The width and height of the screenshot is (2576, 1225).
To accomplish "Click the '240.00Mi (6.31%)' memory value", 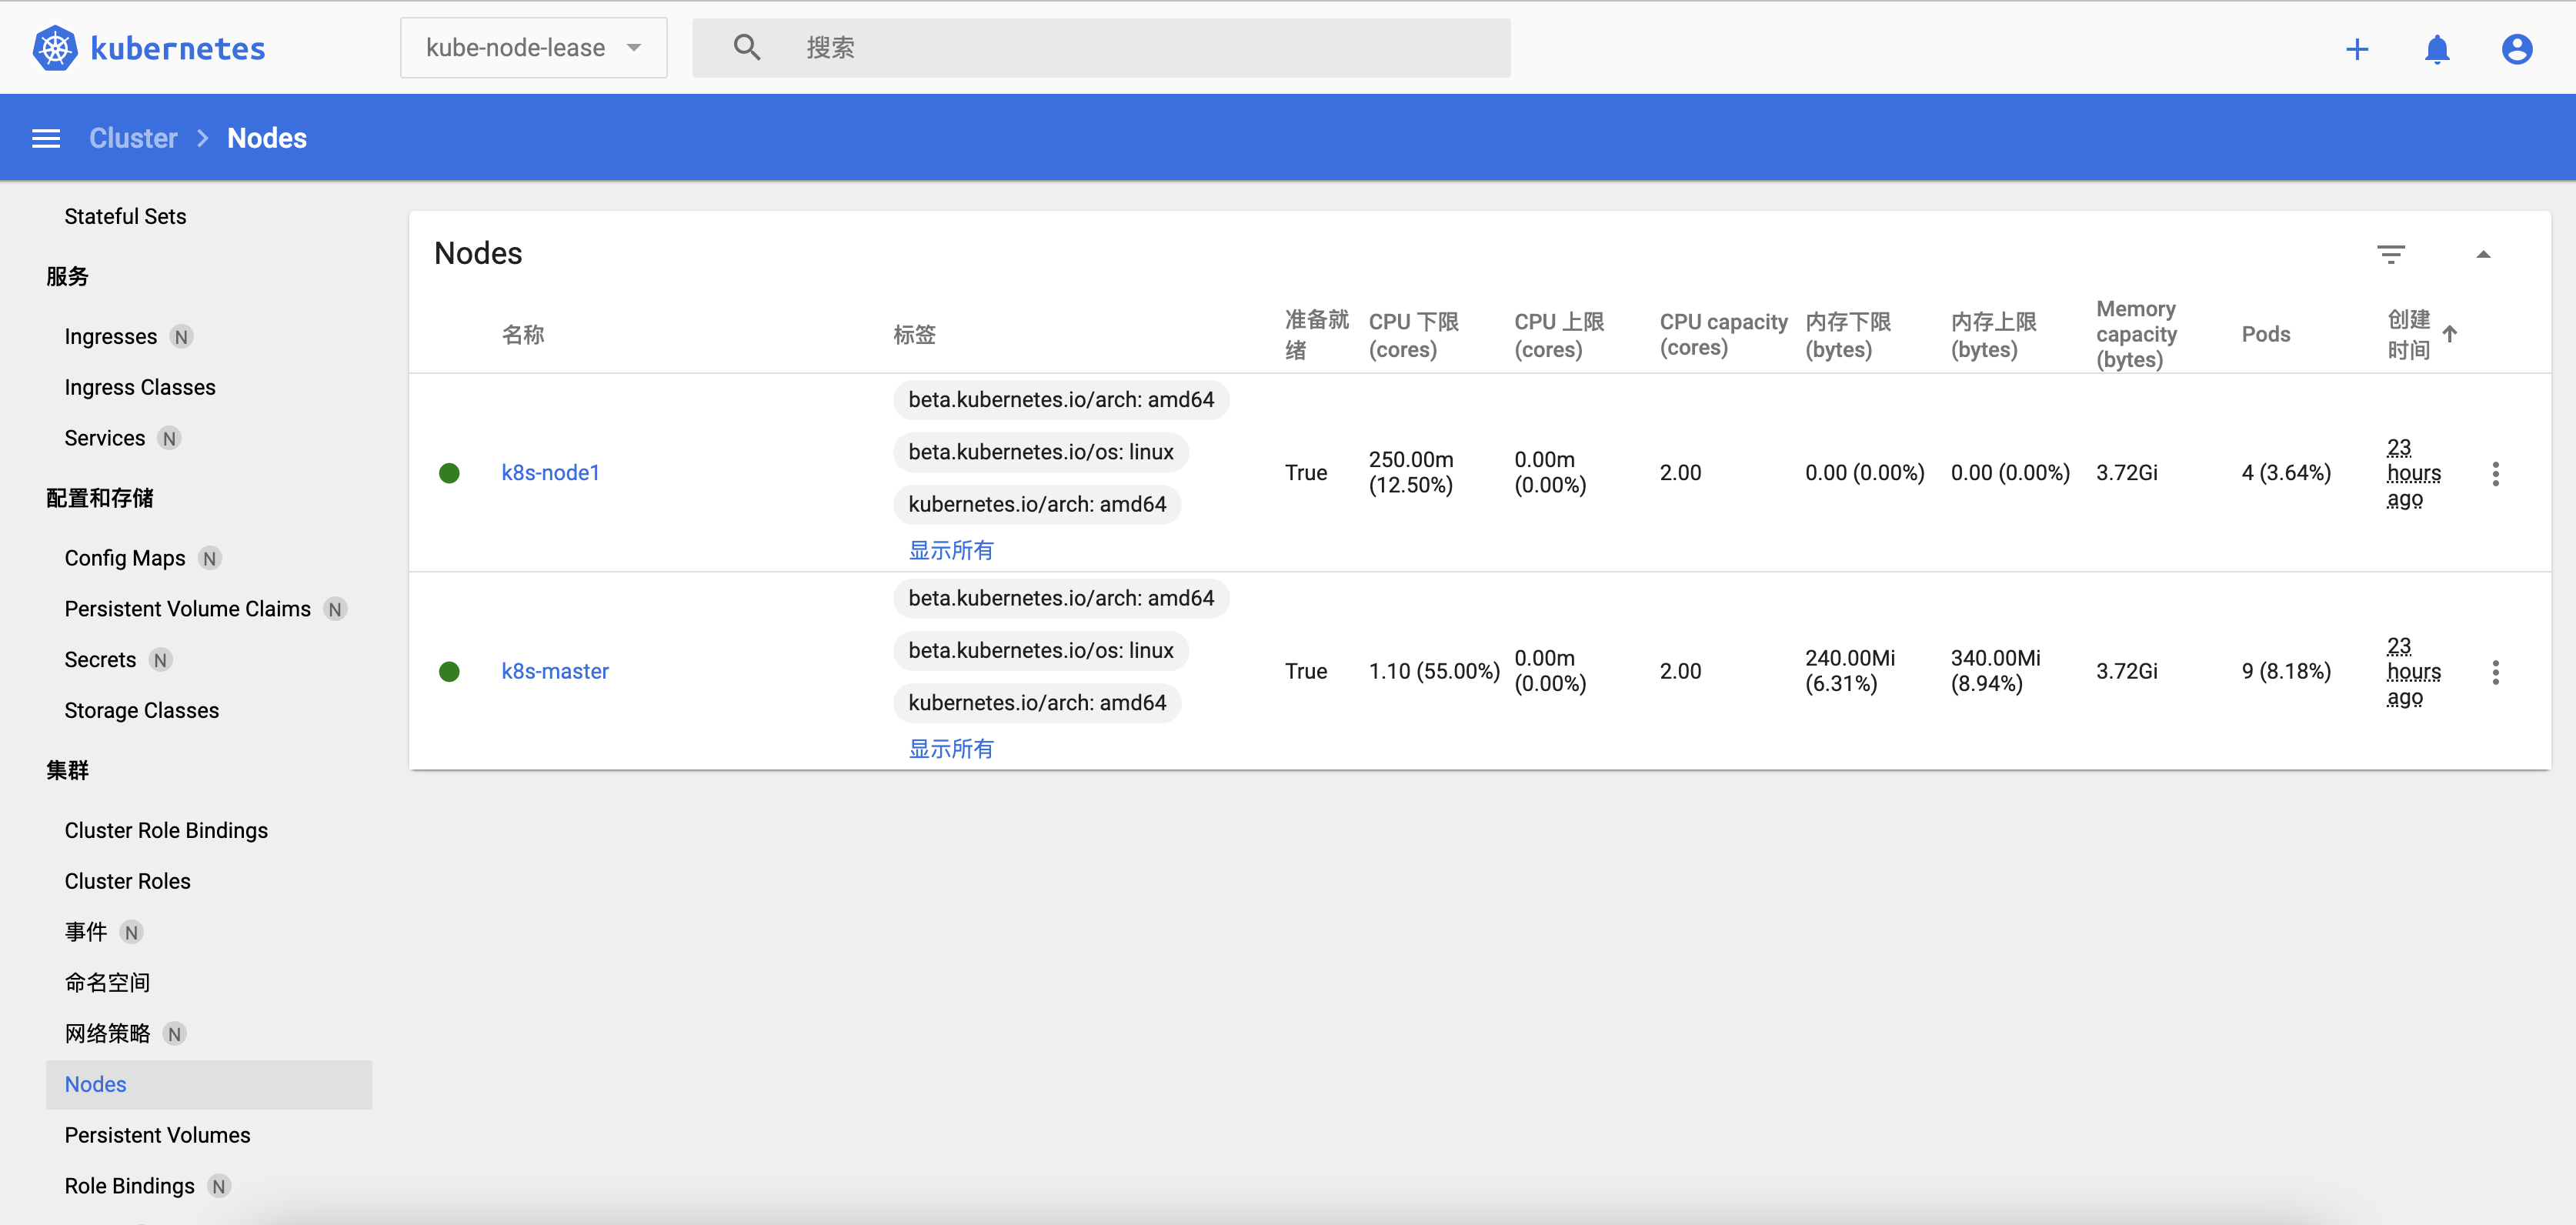I will pos(1850,671).
